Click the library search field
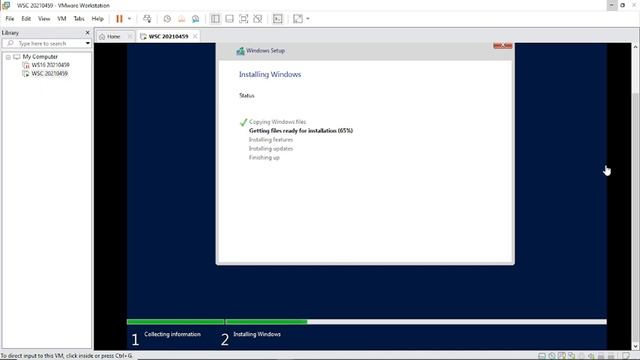 tap(46, 43)
